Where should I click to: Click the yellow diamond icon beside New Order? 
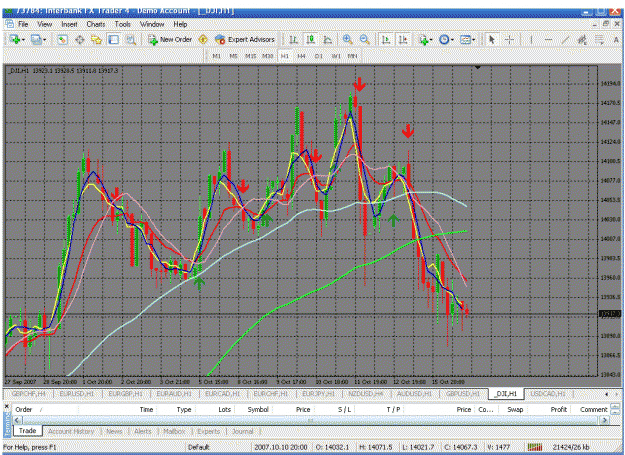coord(203,40)
